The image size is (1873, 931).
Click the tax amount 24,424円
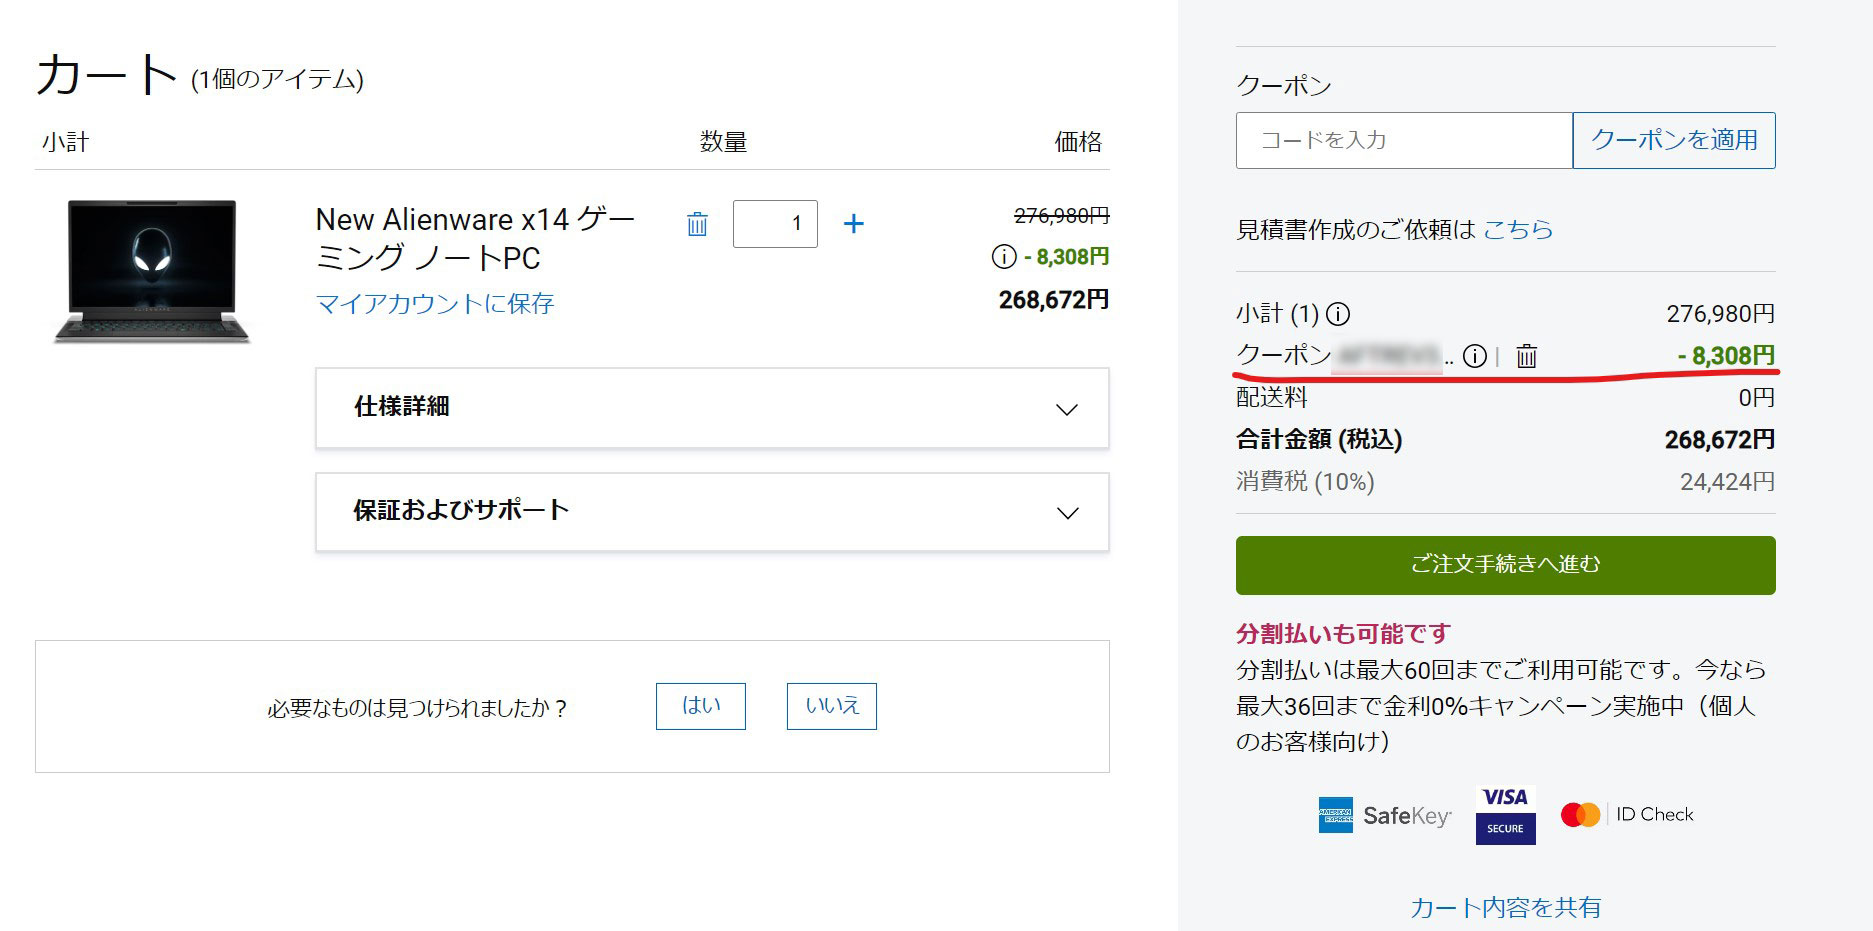click(x=1727, y=482)
